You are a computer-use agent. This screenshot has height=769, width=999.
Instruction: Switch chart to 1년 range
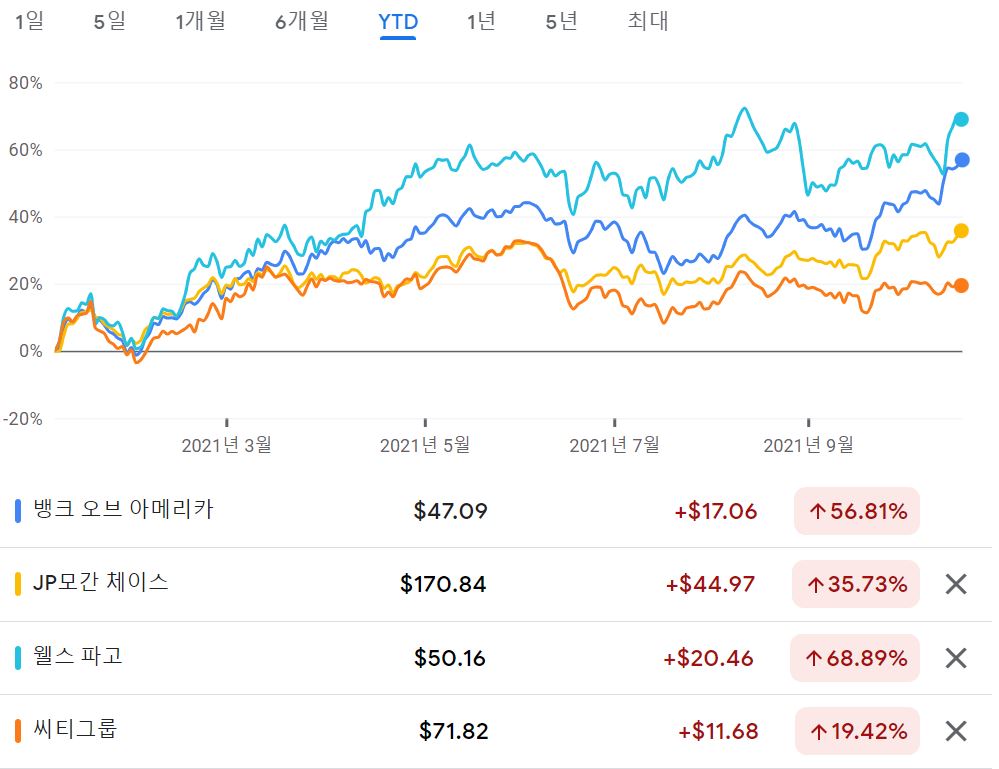481,21
